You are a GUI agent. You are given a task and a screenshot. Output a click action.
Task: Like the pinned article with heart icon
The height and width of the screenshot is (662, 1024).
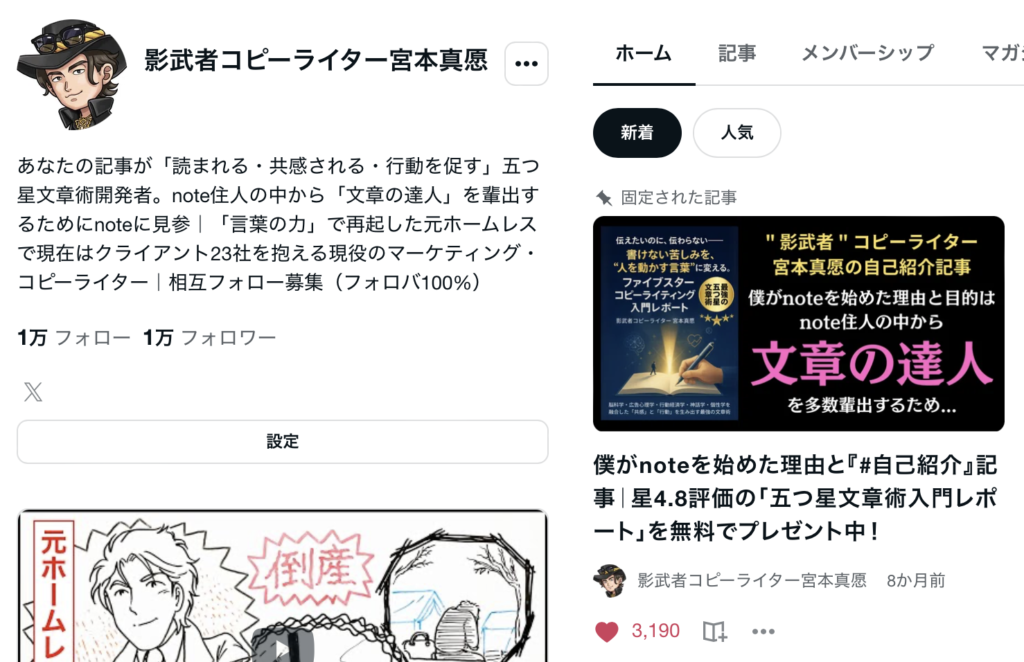[x=607, y=631]
